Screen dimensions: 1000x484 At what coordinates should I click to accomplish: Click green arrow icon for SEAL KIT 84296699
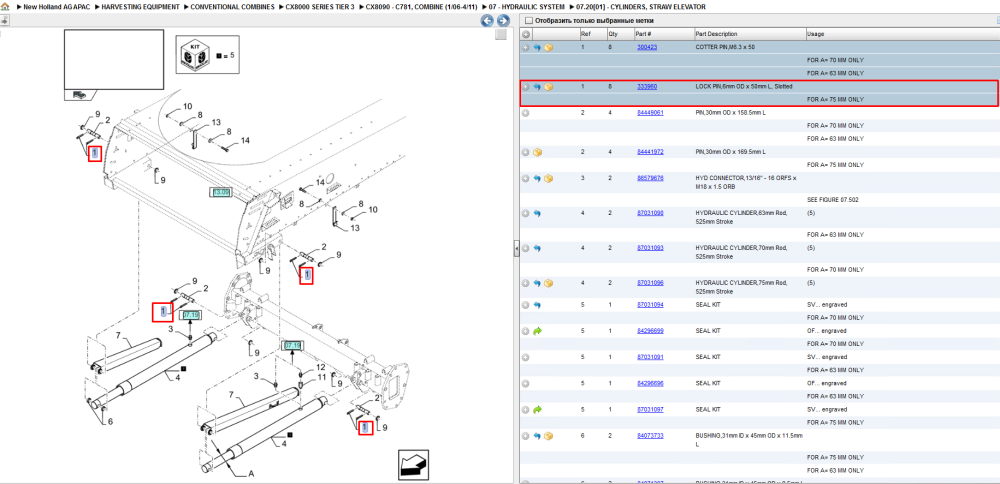[x=537, y=332]
